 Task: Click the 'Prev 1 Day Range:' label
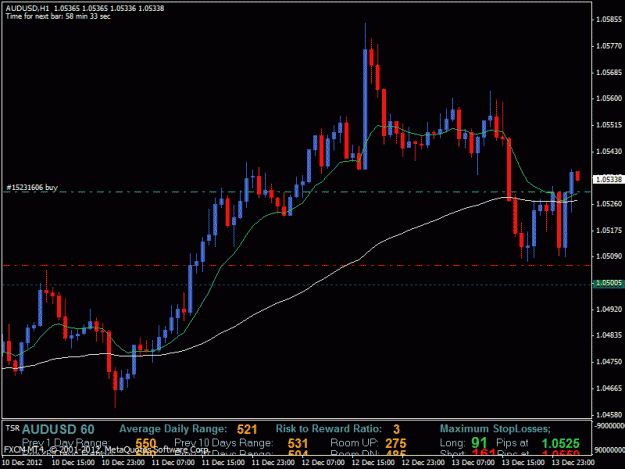coord(66,443)
